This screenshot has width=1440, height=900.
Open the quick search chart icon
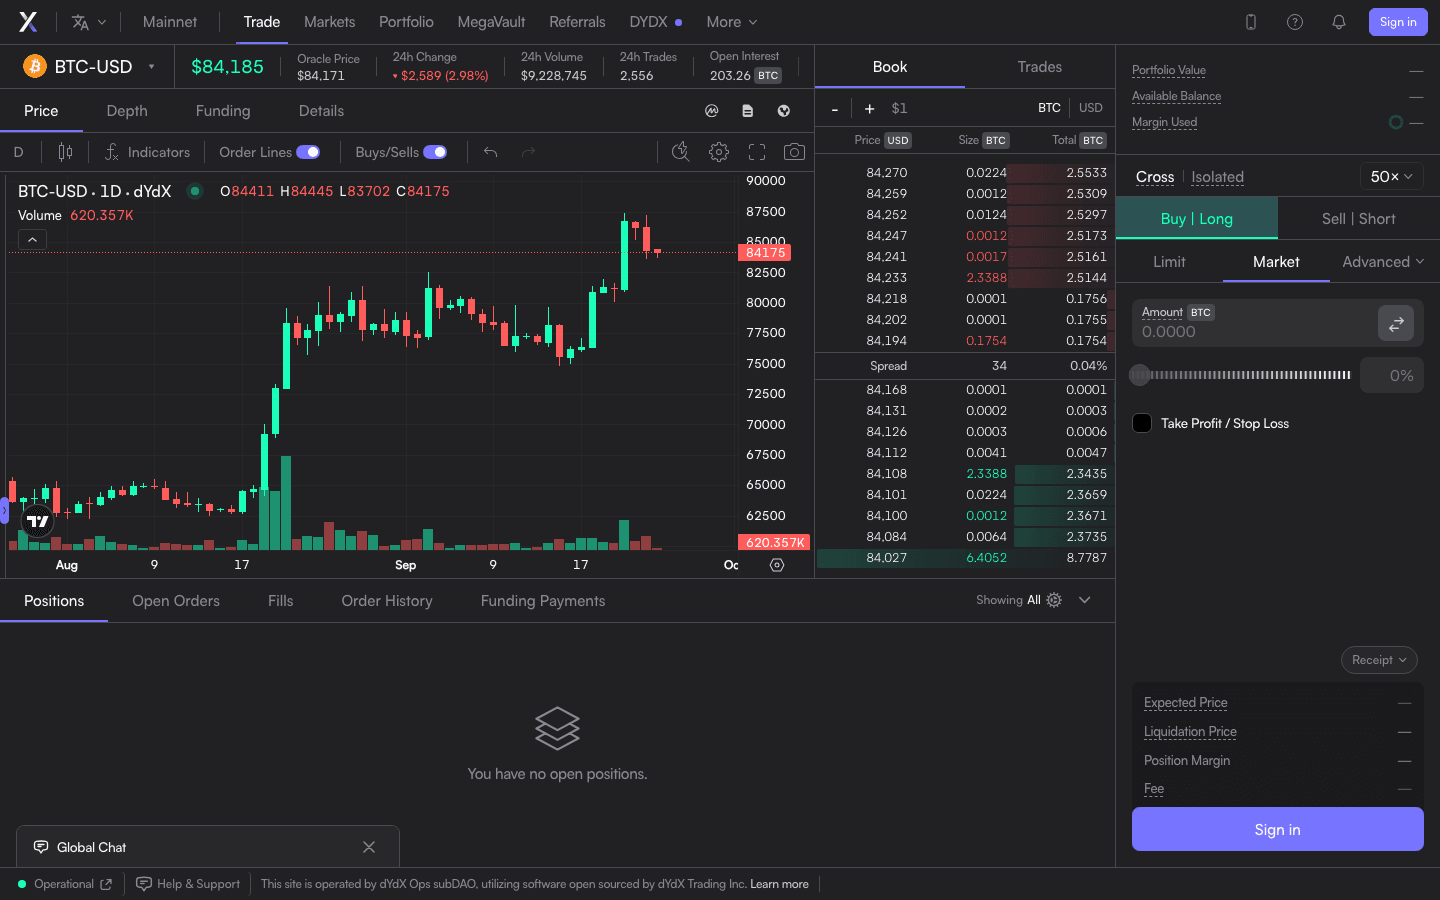(x=681, y=152)
